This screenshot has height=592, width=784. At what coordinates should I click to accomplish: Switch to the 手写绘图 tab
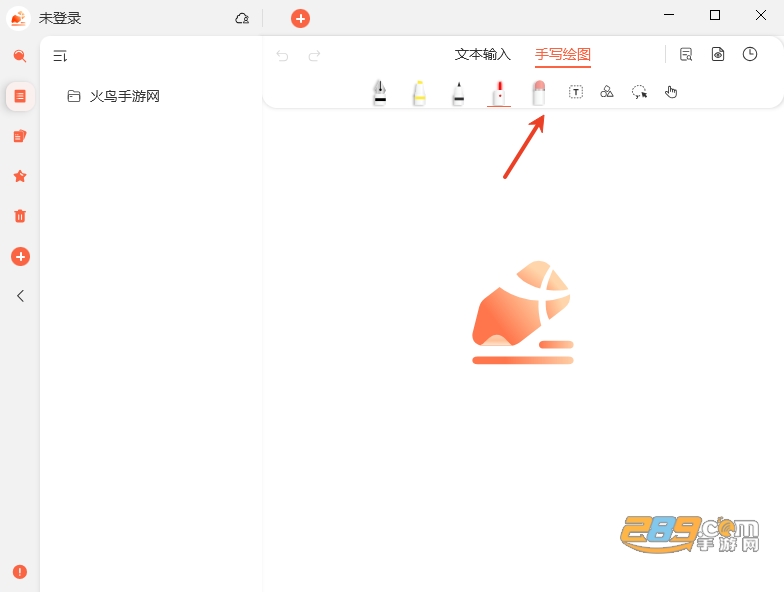tap(563, 54)
